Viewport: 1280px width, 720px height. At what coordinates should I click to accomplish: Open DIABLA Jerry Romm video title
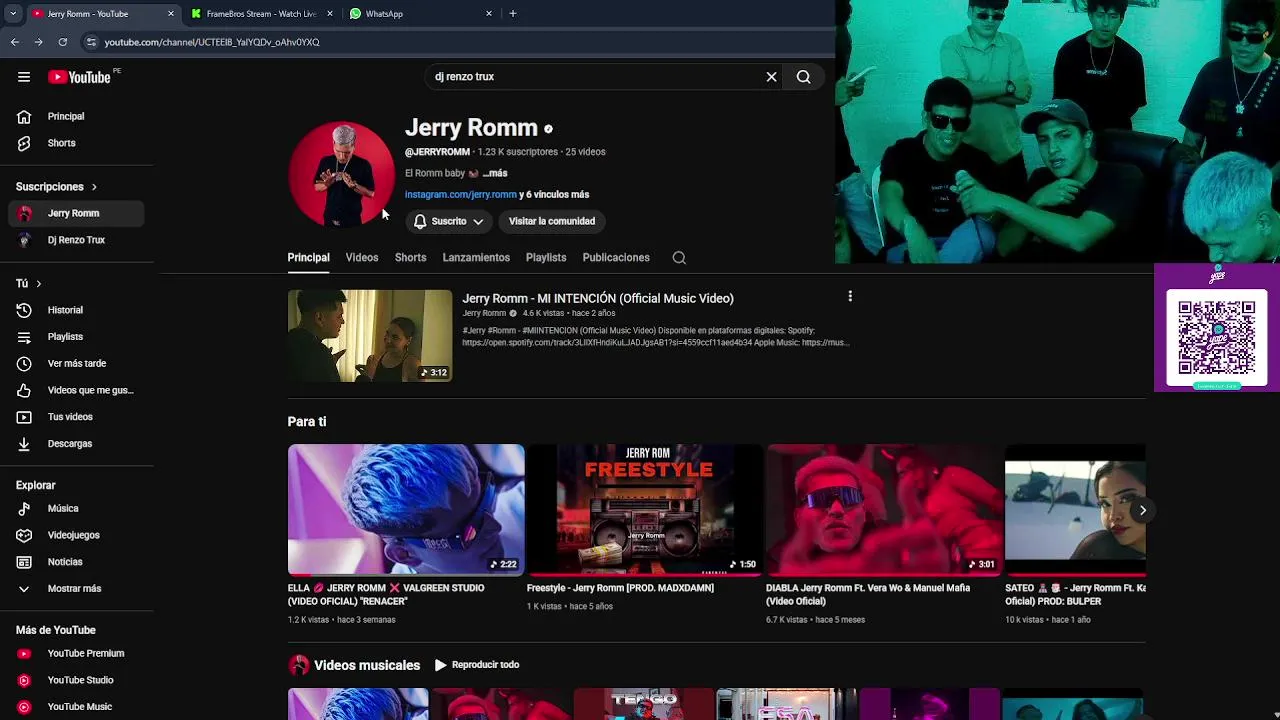tap(868, 594)
